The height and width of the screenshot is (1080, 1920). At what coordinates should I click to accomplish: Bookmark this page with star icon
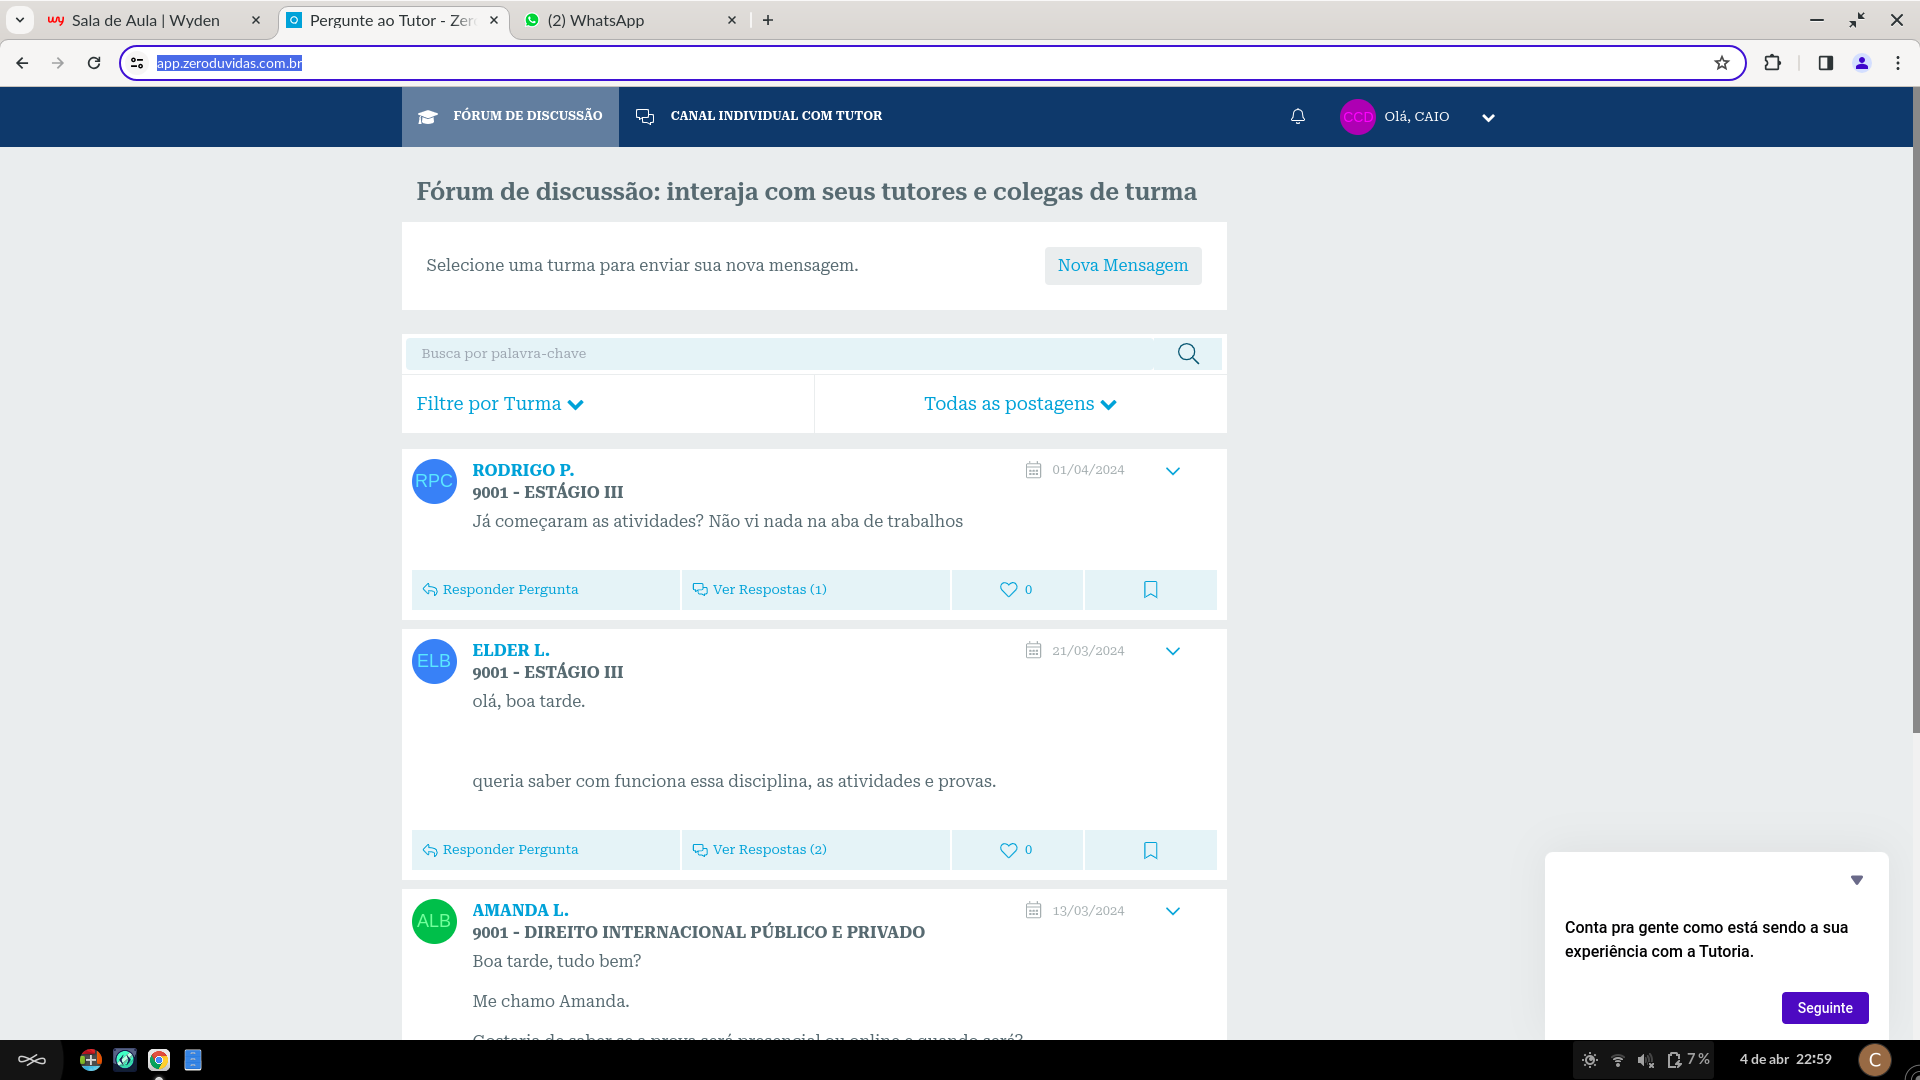click(1721, 63)
